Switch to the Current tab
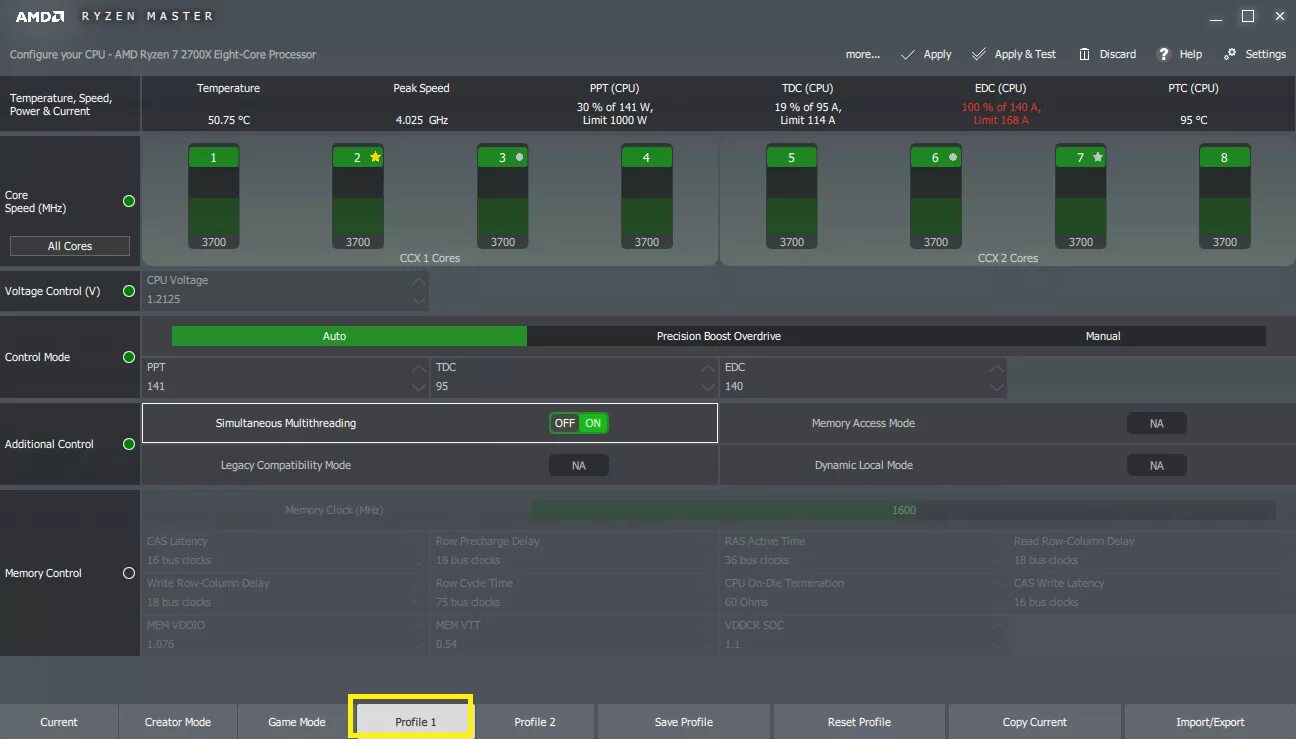 [59, 722]
